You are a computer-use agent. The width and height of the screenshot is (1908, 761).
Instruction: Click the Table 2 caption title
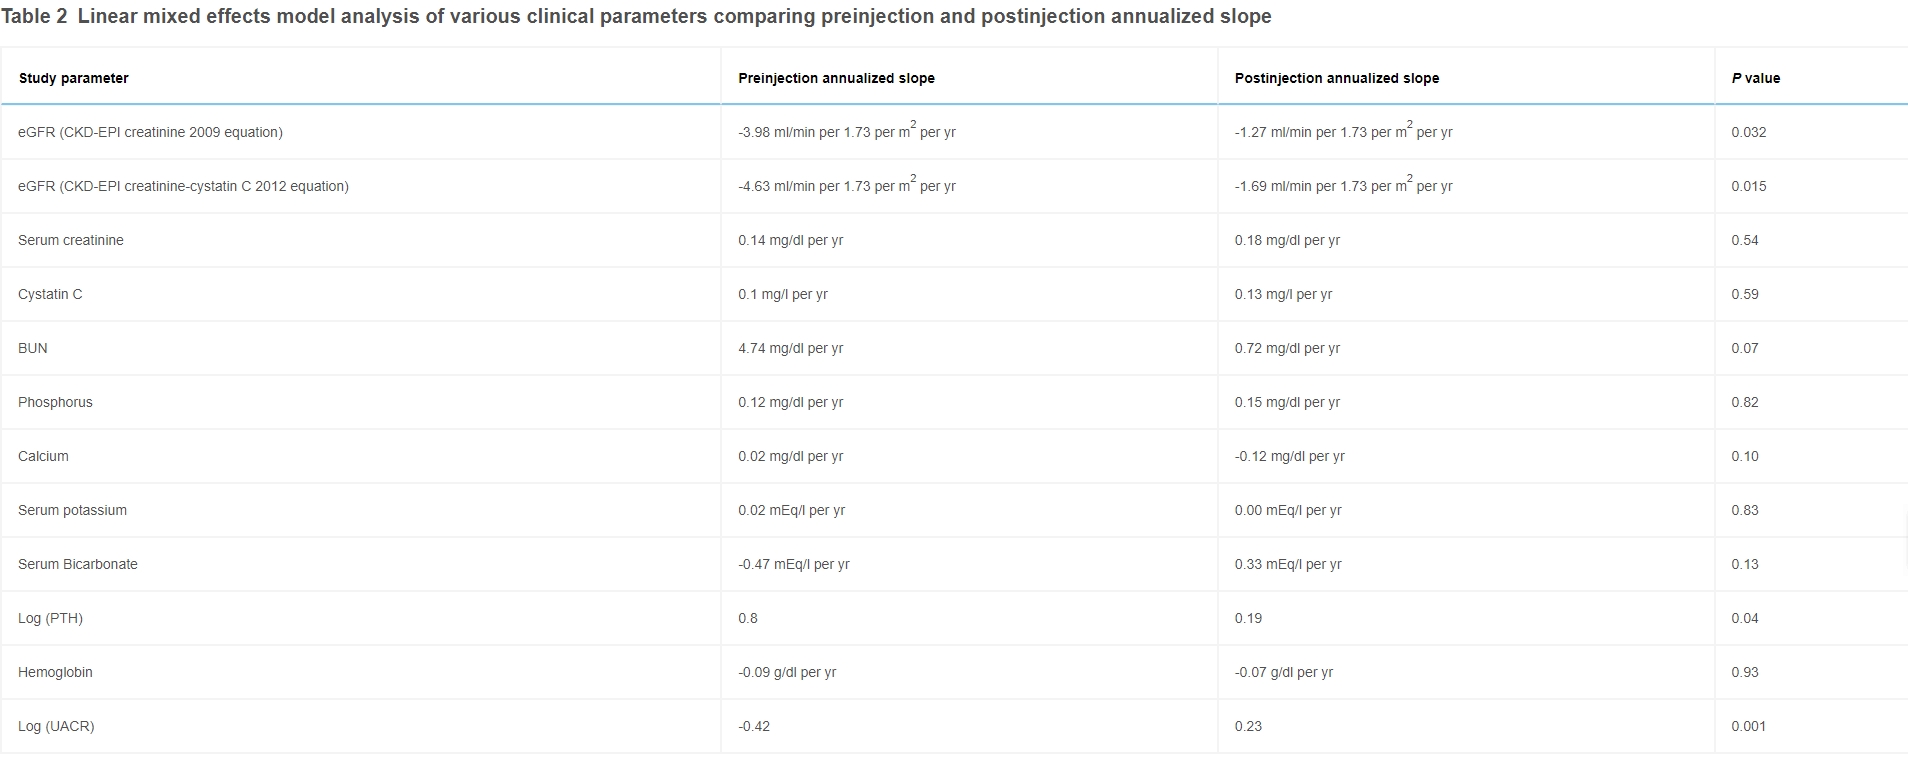pos(636,17)
